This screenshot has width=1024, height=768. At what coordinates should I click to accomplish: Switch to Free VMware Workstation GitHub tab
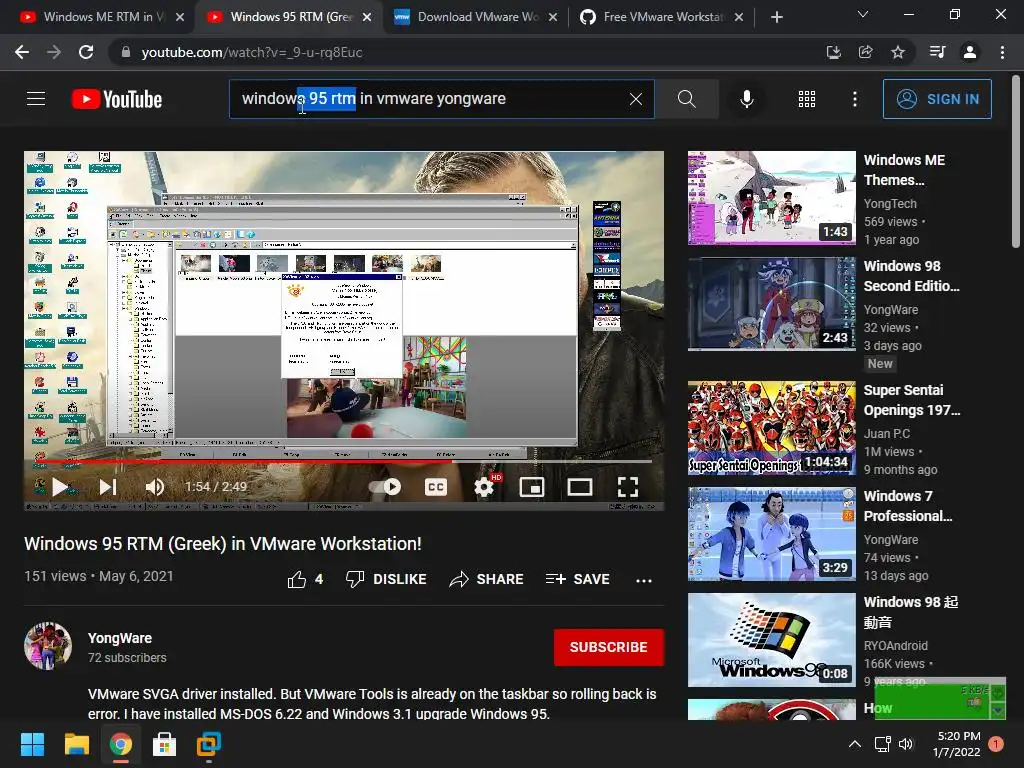pyautogui.click(x=660, y=17)
